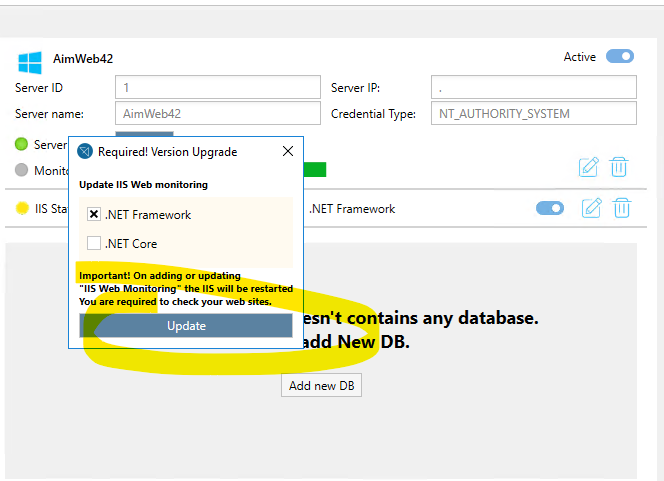Click the Server IP: label
The image size is (664, 481).
point(355,88)
